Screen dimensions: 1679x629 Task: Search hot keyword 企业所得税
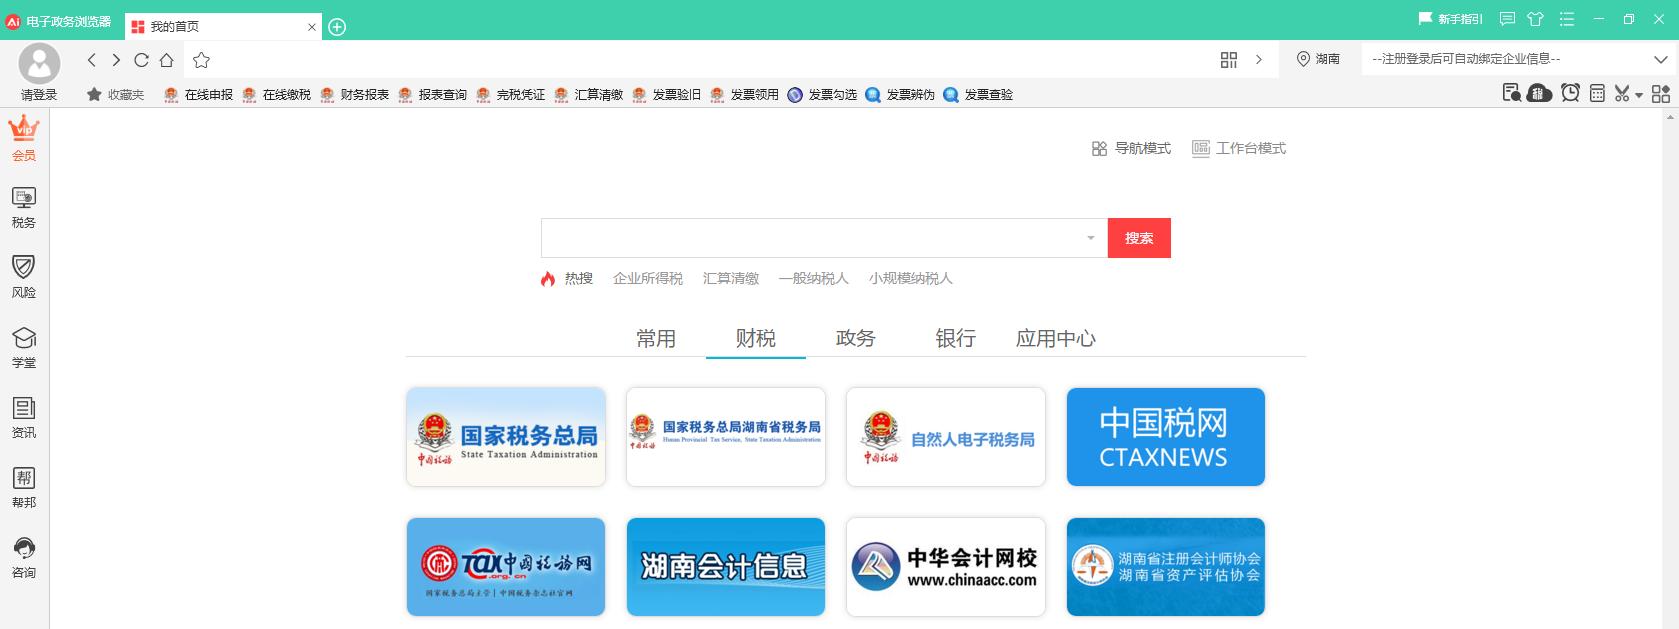click(x=648, y=278)
